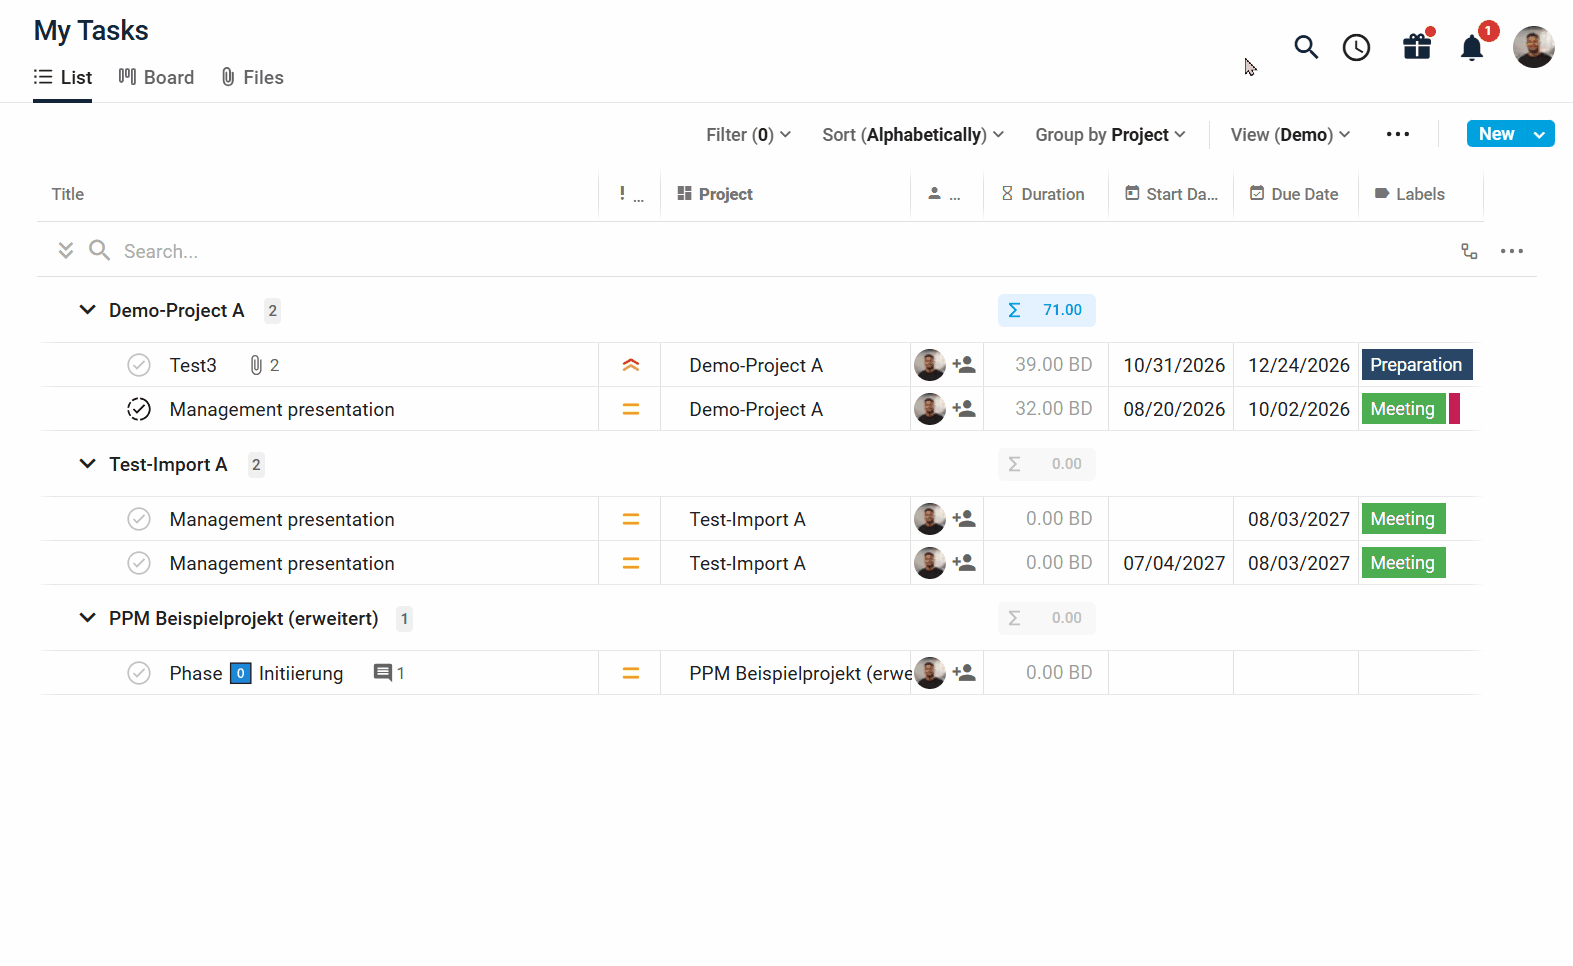Open the Sort (Alphabetically) menu
Screen dimensions: 1573x966
point(913,134)
